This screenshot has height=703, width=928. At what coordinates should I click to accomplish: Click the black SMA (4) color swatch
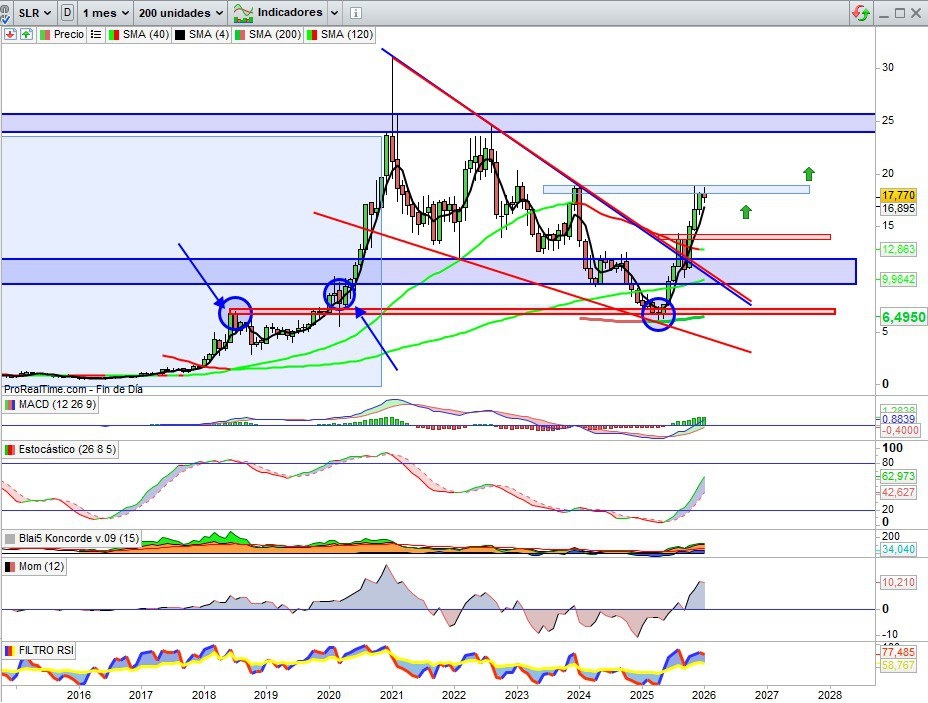(180, 34)
